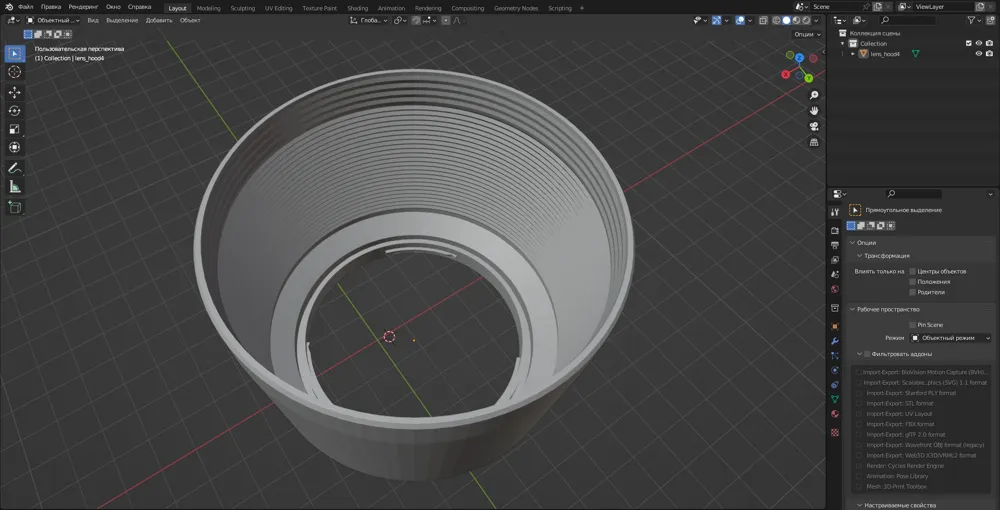Open the Tool properties tab
1000x510 pixels.
(x=835, y=212)
